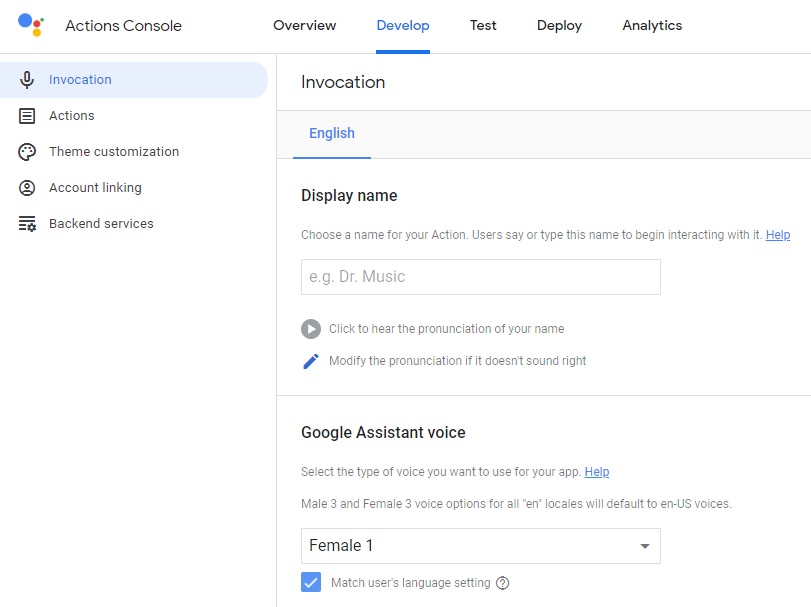This screenshot has height=607, width=811.
Task: Open the Analytics tab
Action: pos(652,26)
